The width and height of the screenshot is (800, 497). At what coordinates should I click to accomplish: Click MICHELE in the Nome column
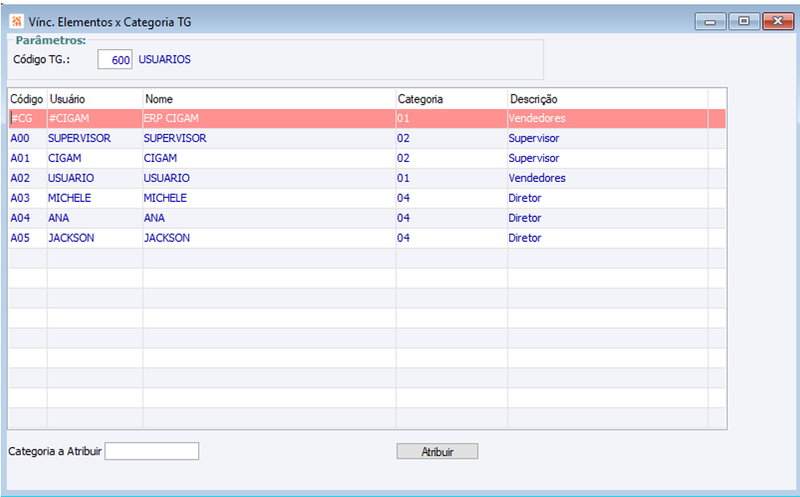tap(269, 198)
